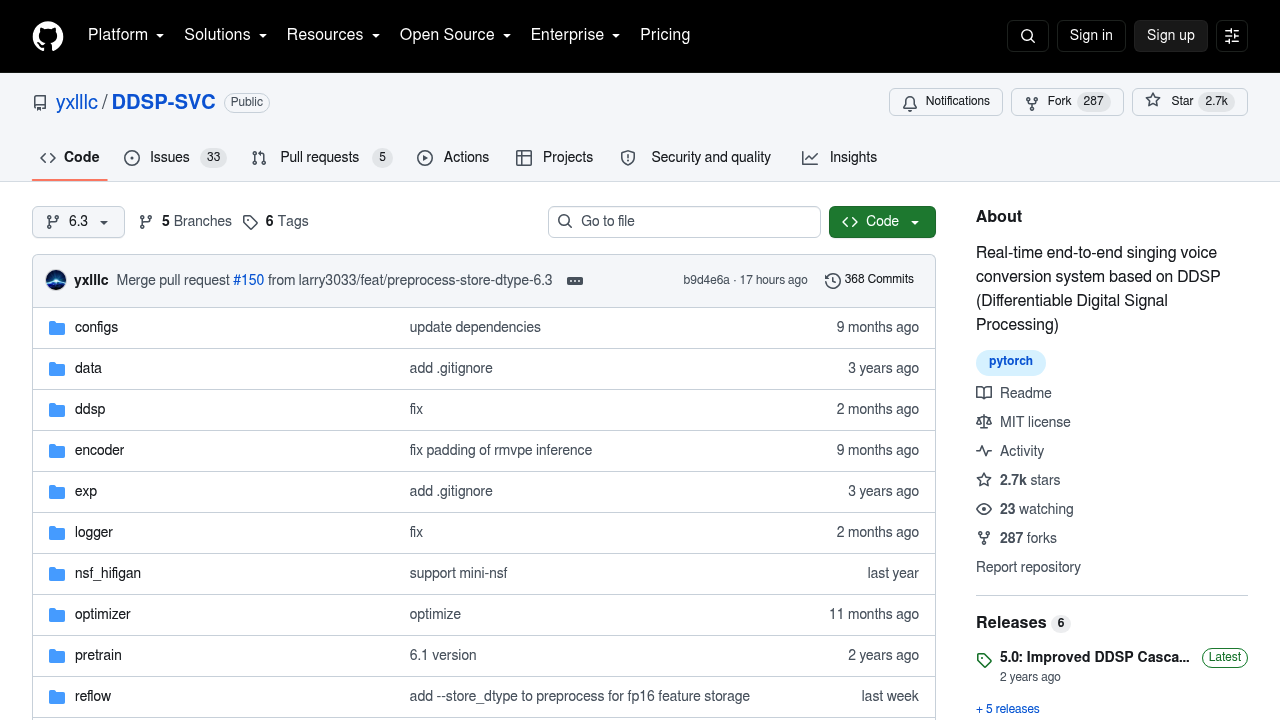This screenshot has width=1280, height=720.
Task: Click the Pricing link
Action: point(665,35)
